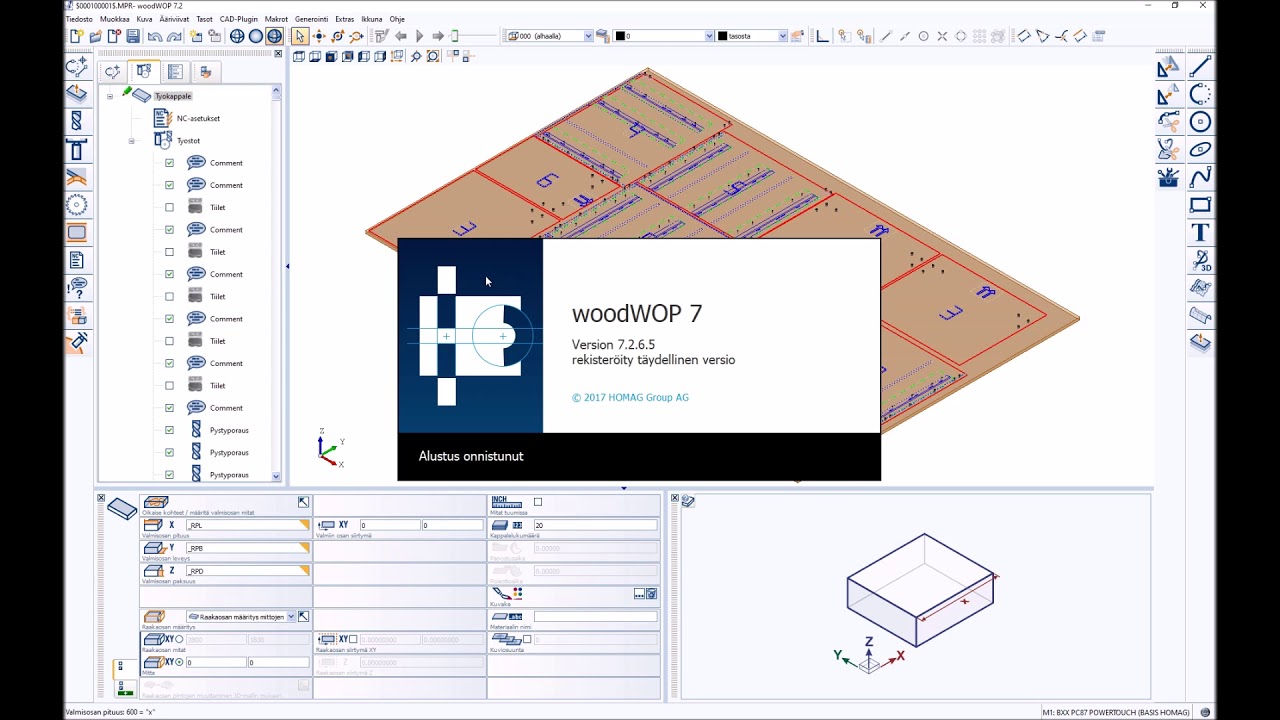Click the print icon in bottom-right status bar

[x=1205, y=712]
